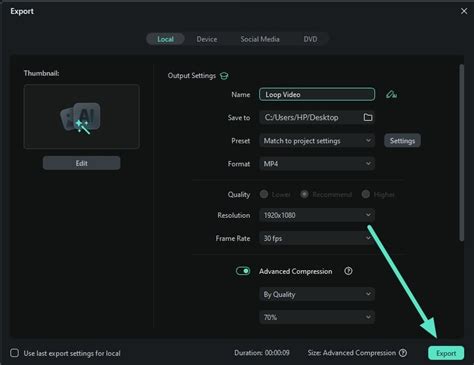Image resolution: width=474 pixels, height=365 pixels.
Task: Open the Format MP4 dropdown
Action: [317, 164]
